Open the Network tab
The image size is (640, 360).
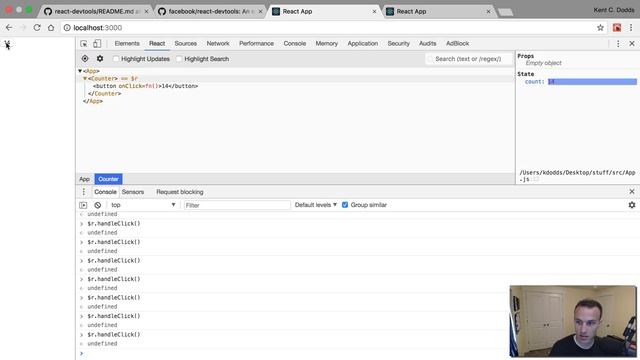point(218,44)
